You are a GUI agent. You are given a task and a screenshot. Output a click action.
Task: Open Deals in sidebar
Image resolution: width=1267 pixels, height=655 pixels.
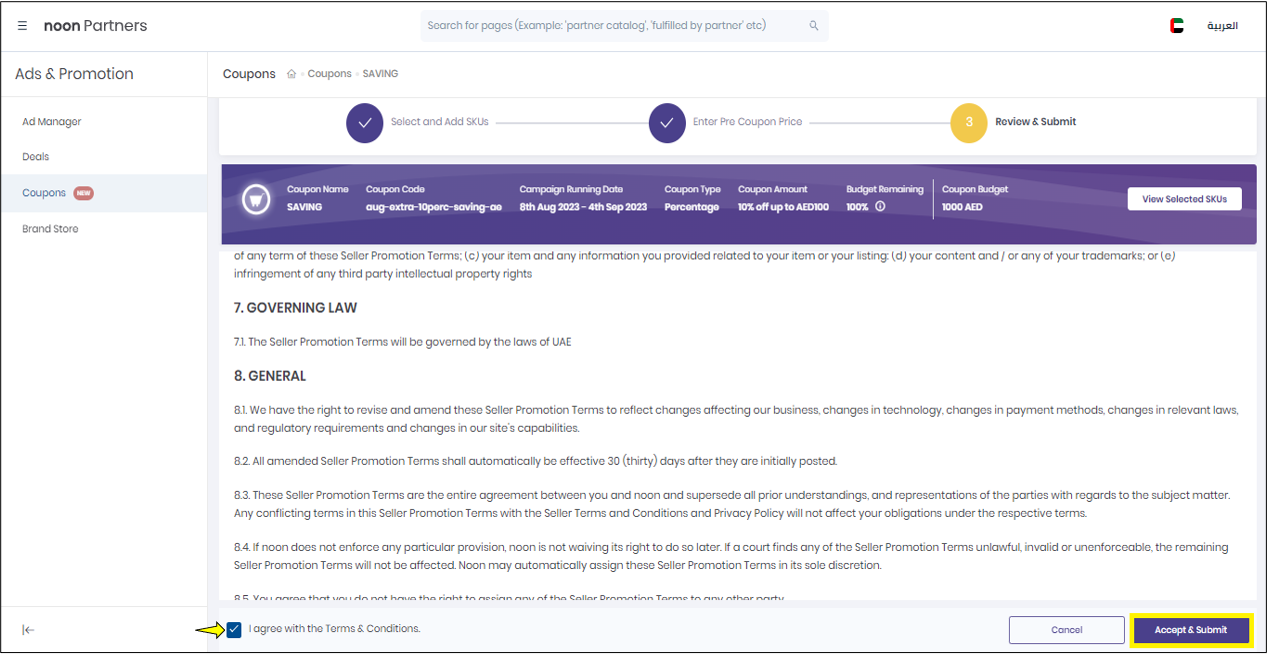point(36,157)
